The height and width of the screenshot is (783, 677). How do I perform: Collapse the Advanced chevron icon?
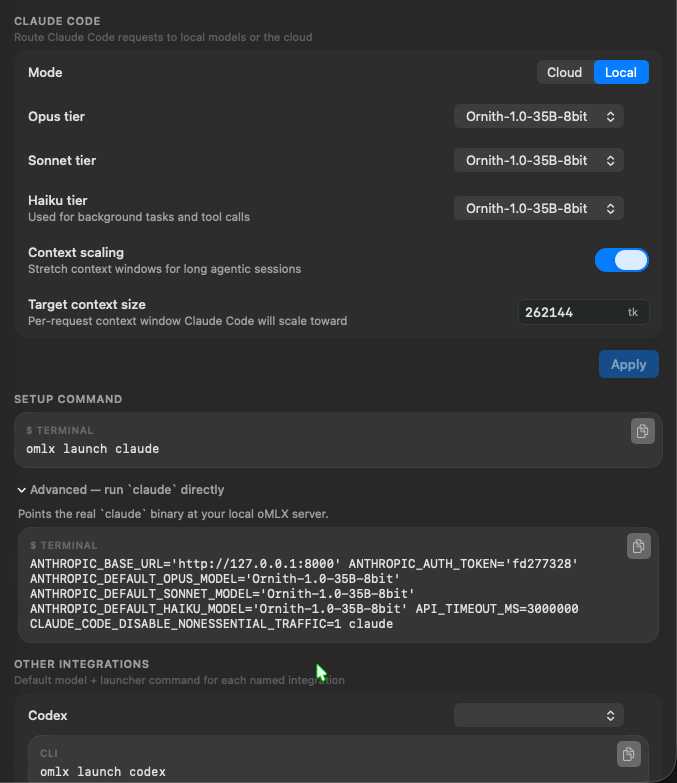pos(21,490)
